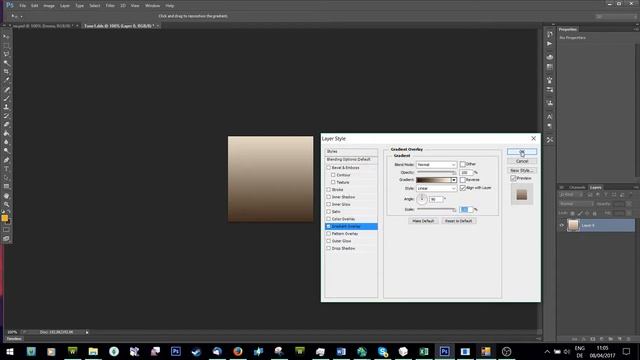
Task: Open the gradient Style dropdown
Action: pos(436,188)
